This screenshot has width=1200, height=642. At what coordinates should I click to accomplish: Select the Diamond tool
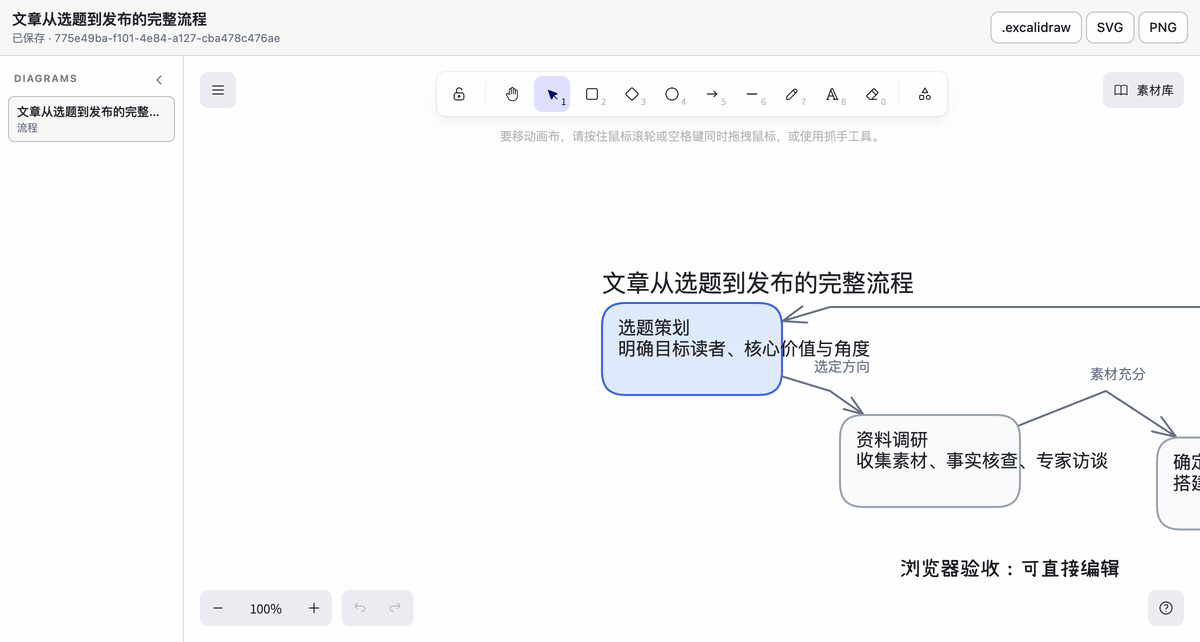(632, 94)
